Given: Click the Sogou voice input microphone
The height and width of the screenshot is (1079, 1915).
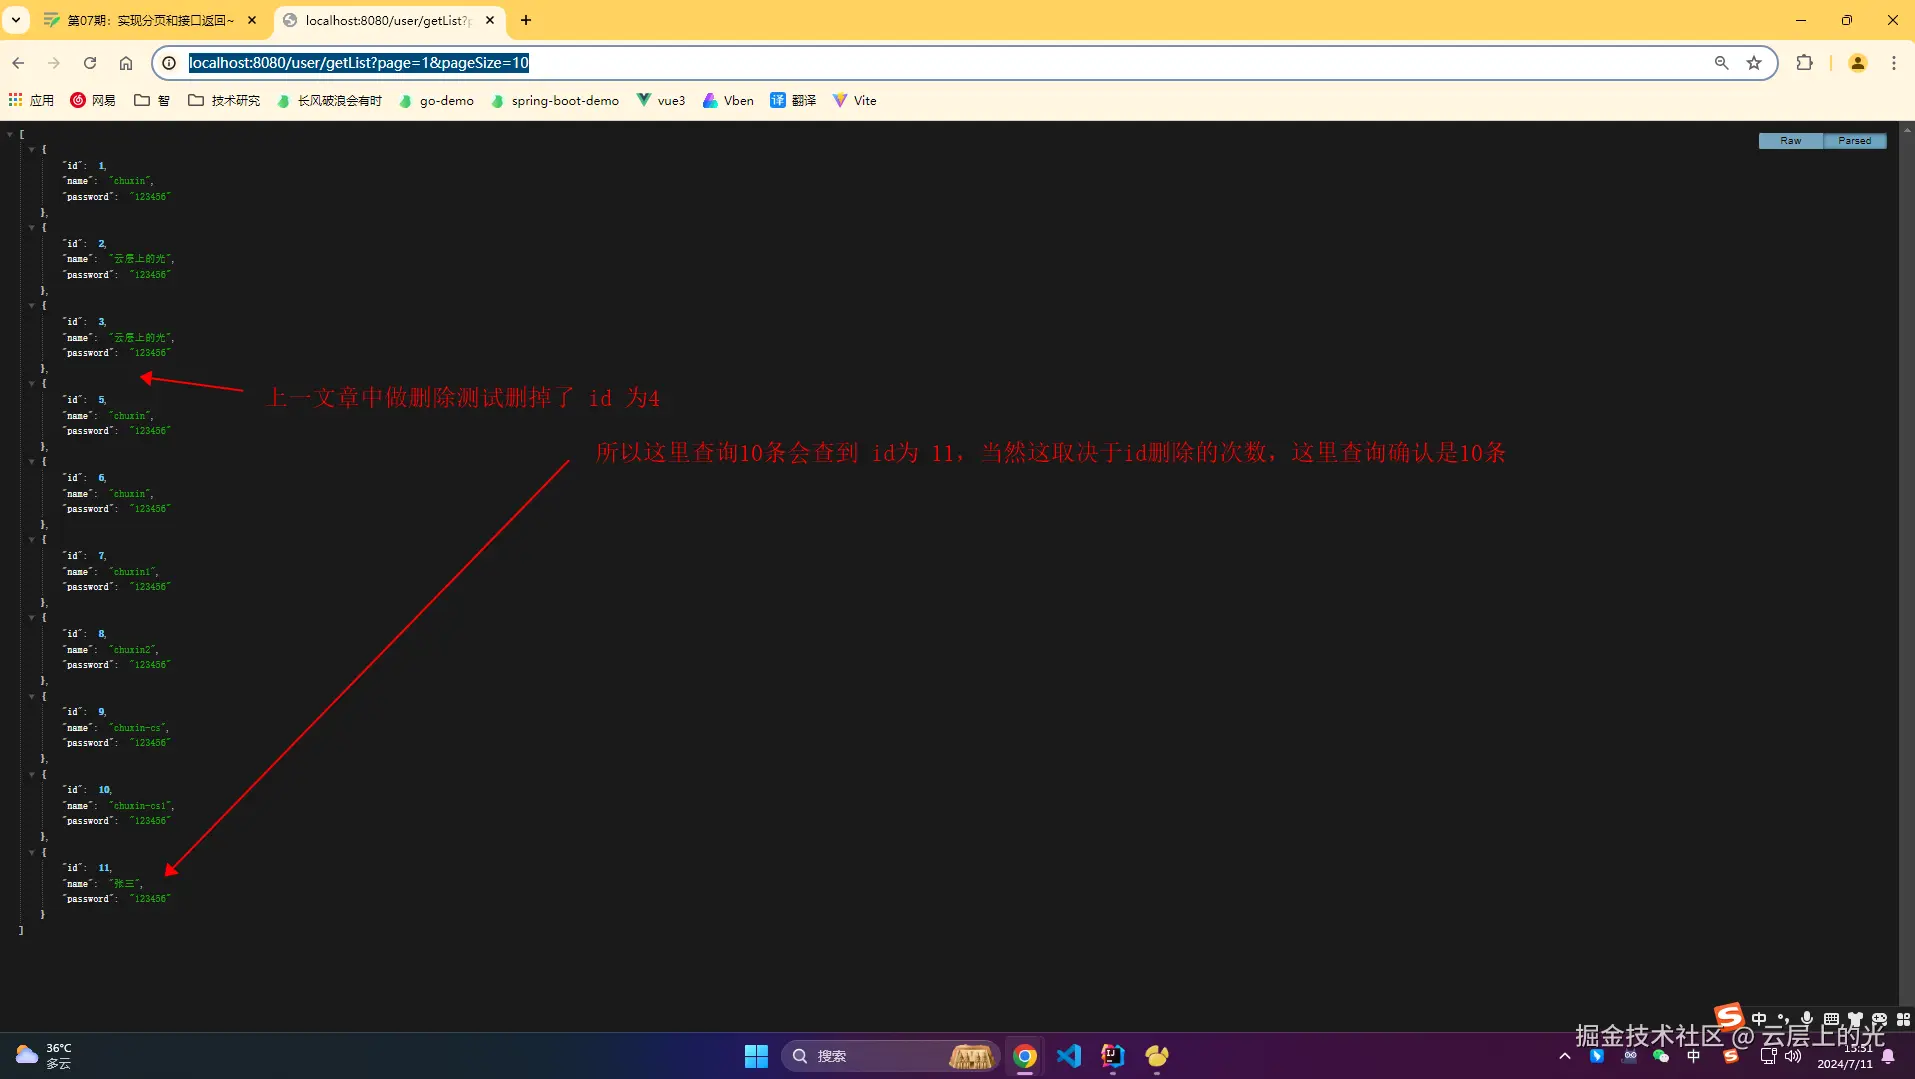Looking at the screenshot, I should coord(1806,1019).
